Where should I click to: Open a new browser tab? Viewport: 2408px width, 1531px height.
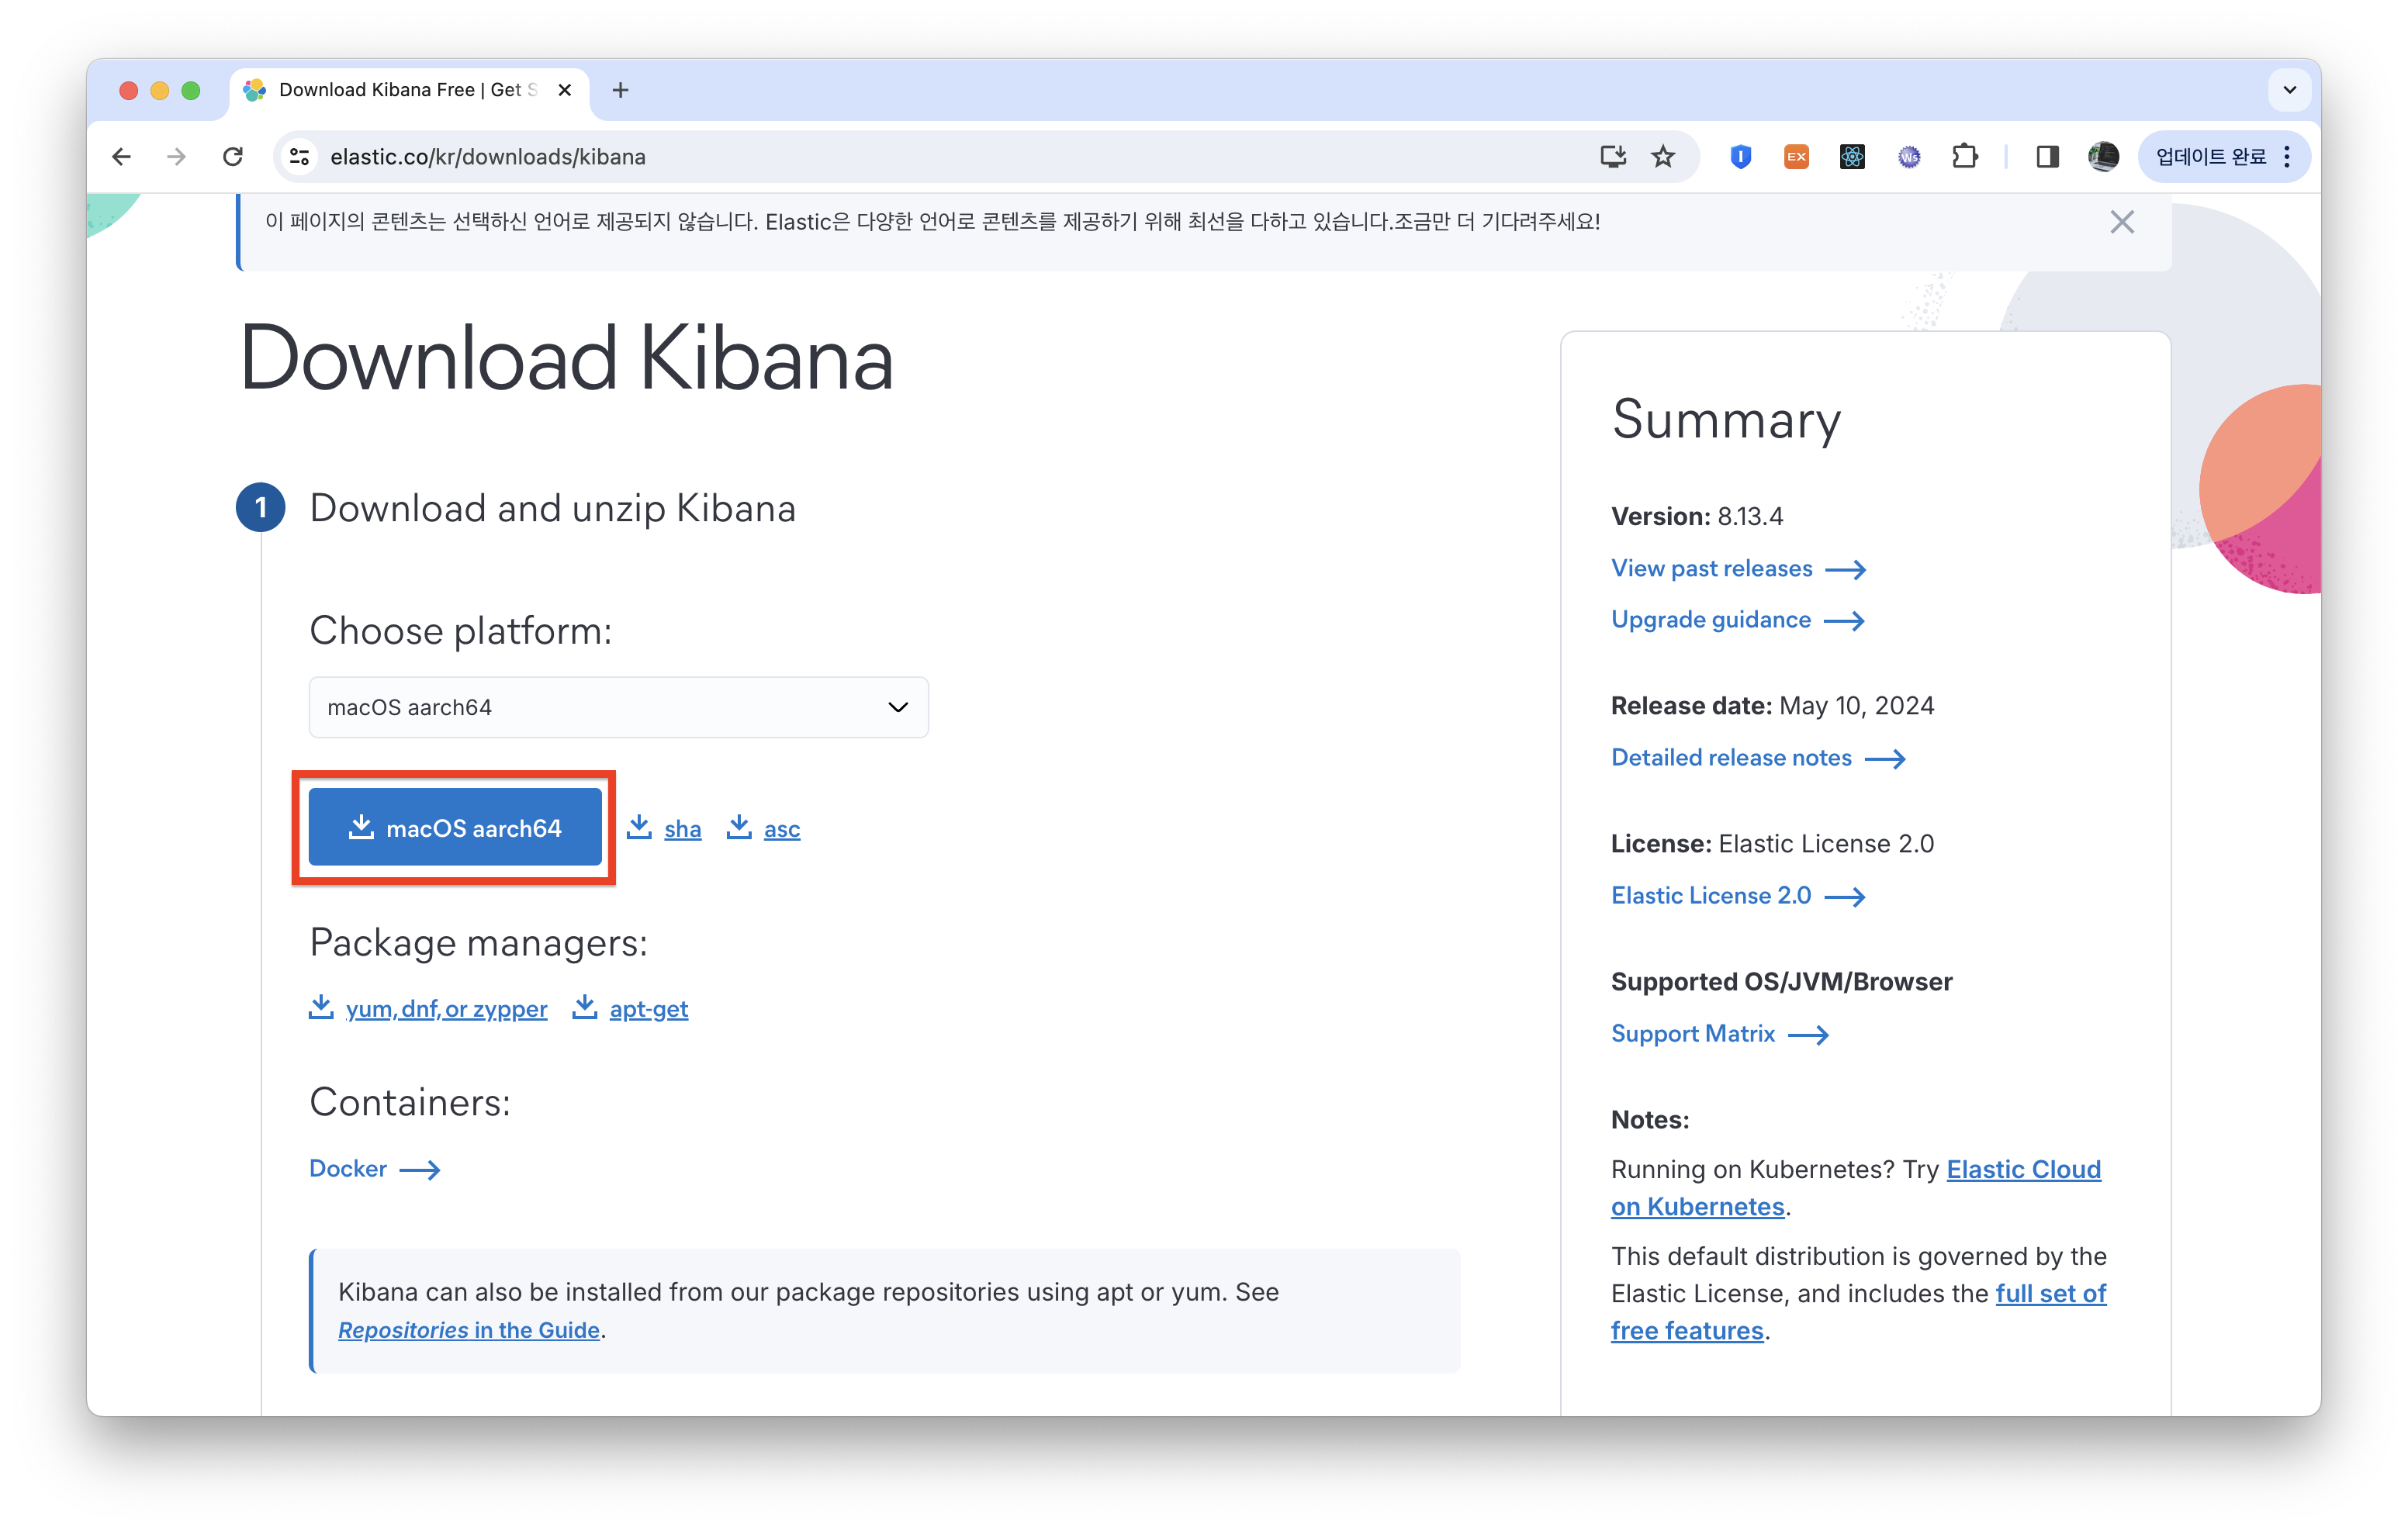click(x=620, y=90)
